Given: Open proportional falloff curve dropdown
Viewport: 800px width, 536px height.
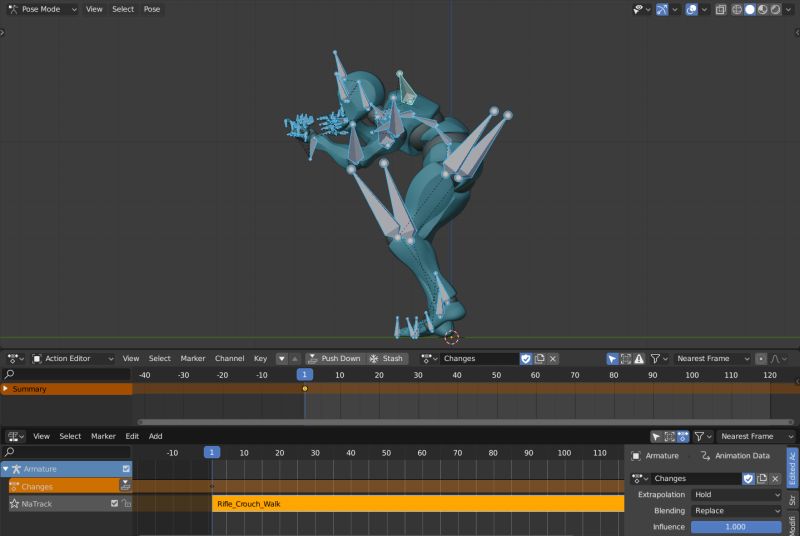Looking at the screenshot, I should [778, 359].
